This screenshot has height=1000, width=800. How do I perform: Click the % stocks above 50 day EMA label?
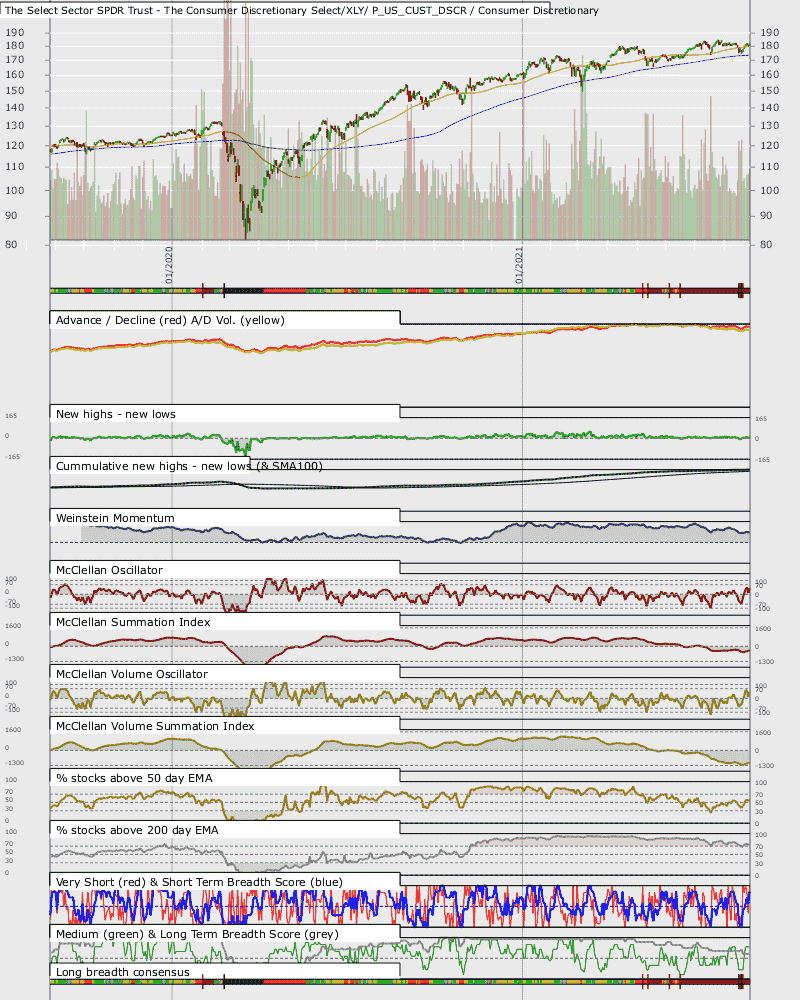tap(134, 778)
